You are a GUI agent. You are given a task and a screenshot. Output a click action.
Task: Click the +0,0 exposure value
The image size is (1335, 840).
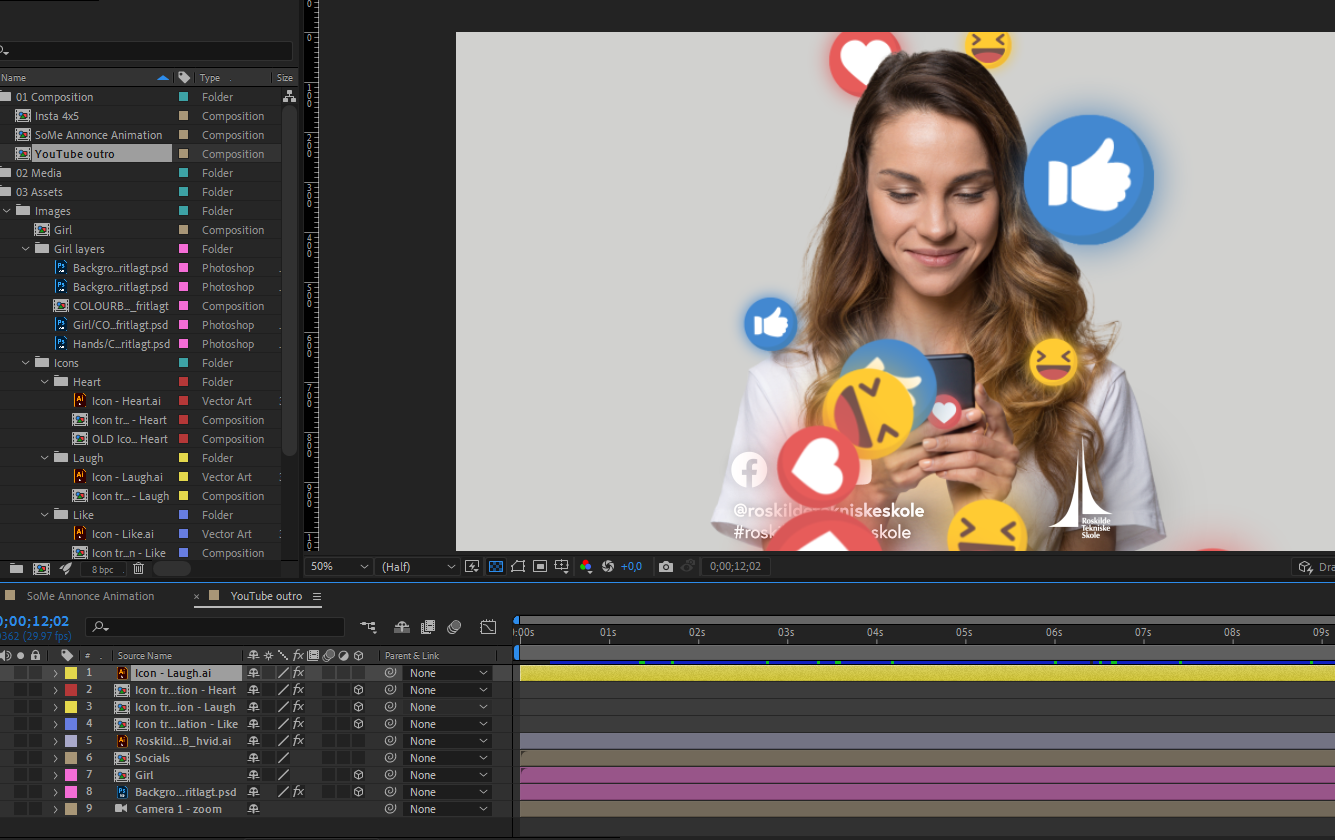click(x=631, y=567)
